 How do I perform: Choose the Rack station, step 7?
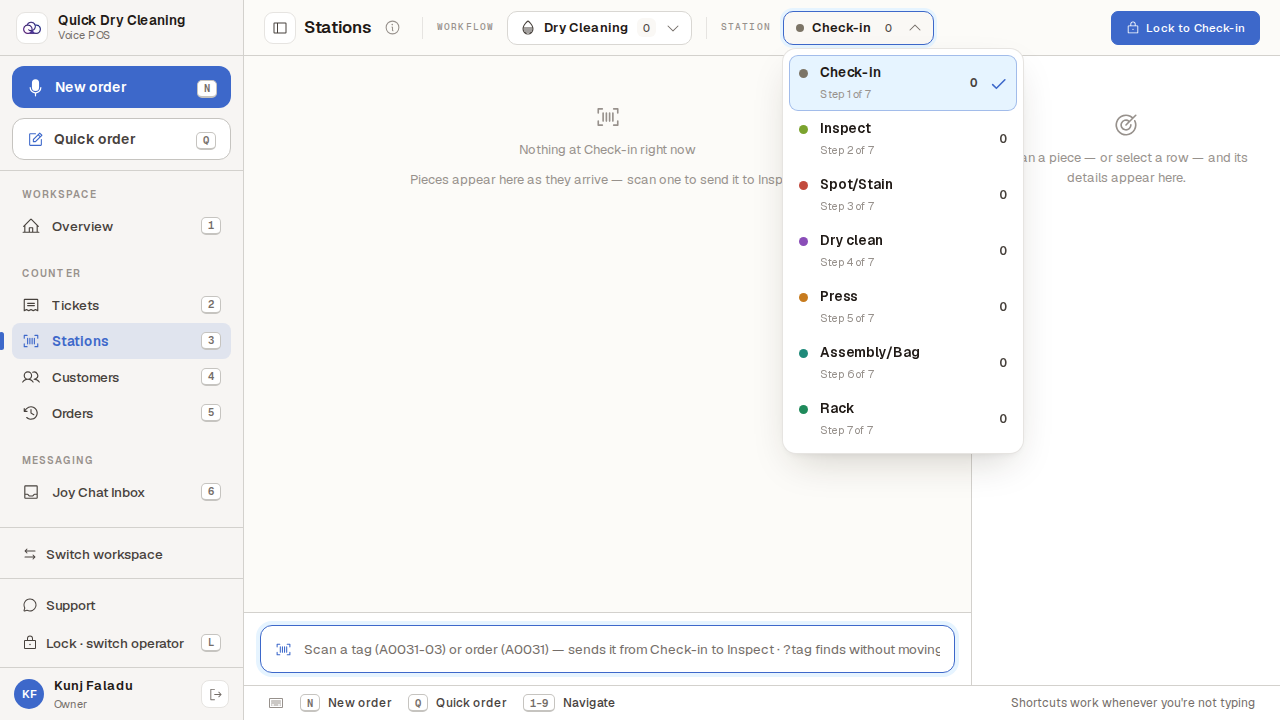(x=903, y=419)
